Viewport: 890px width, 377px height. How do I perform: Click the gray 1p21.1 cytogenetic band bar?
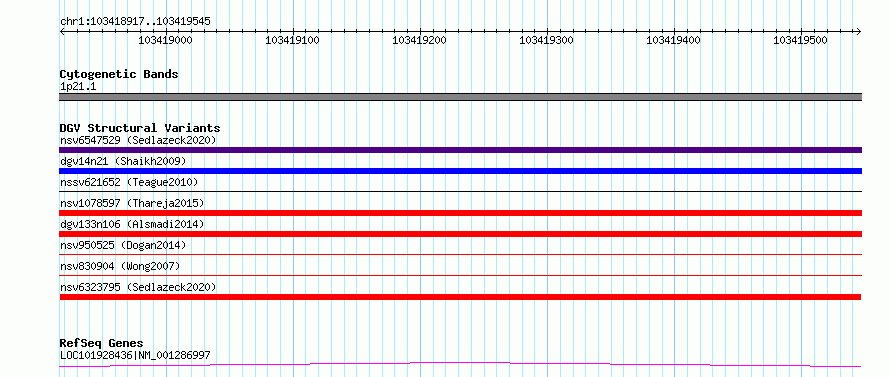(460, 97)
